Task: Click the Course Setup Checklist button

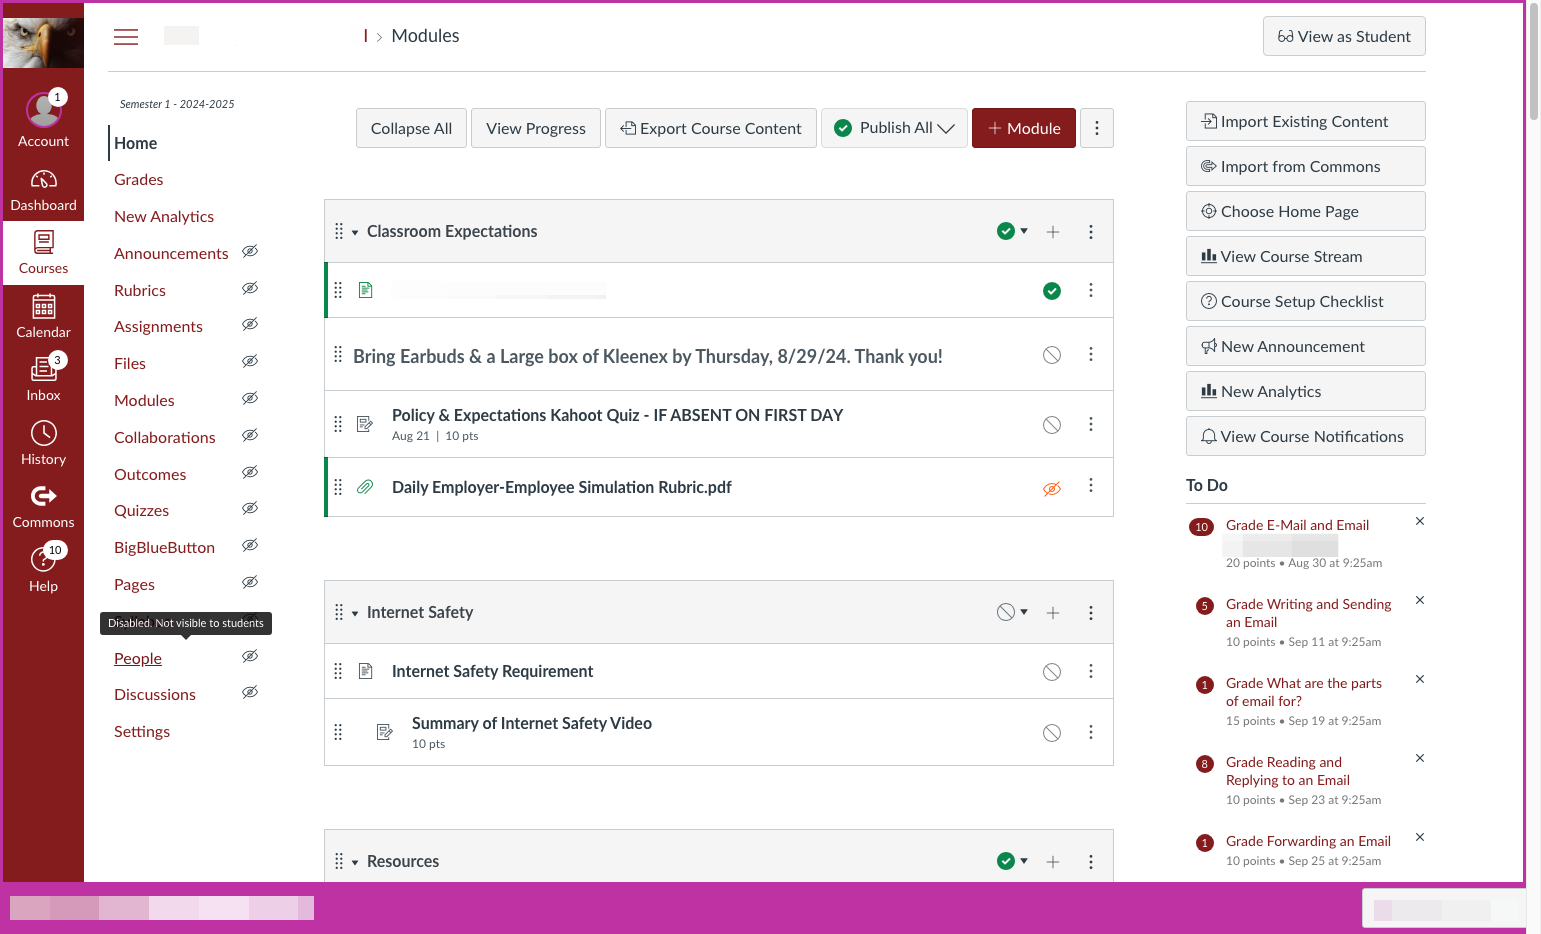Action: point(1305,301)
